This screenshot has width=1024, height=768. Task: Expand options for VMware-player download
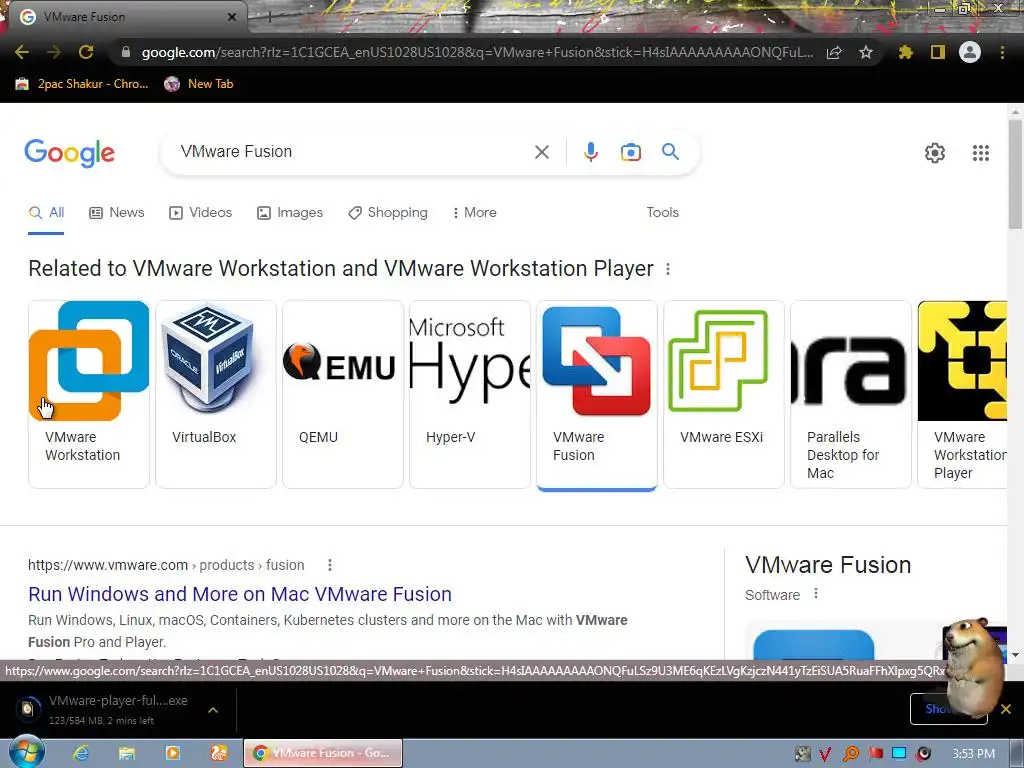pos(213,710)
